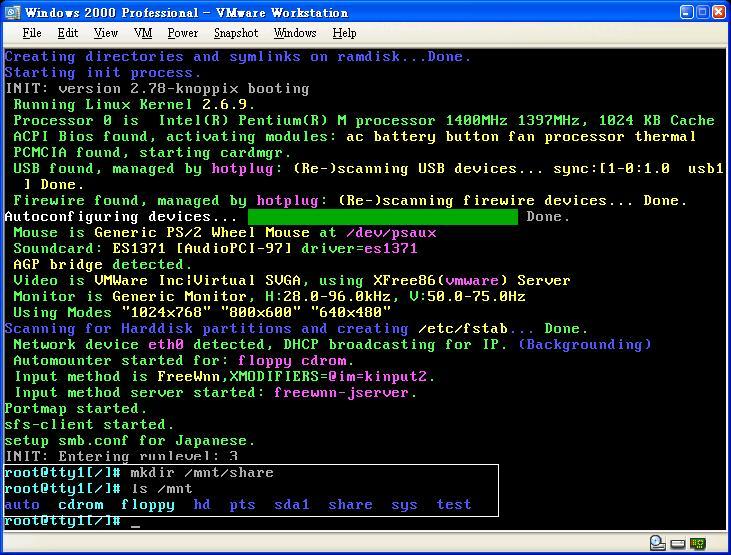Image resolution: width=731 pixels, height=555 pixels.
Task: Click the 'cdrom' entry in the ls output
Action: click(x=81, y=505)
